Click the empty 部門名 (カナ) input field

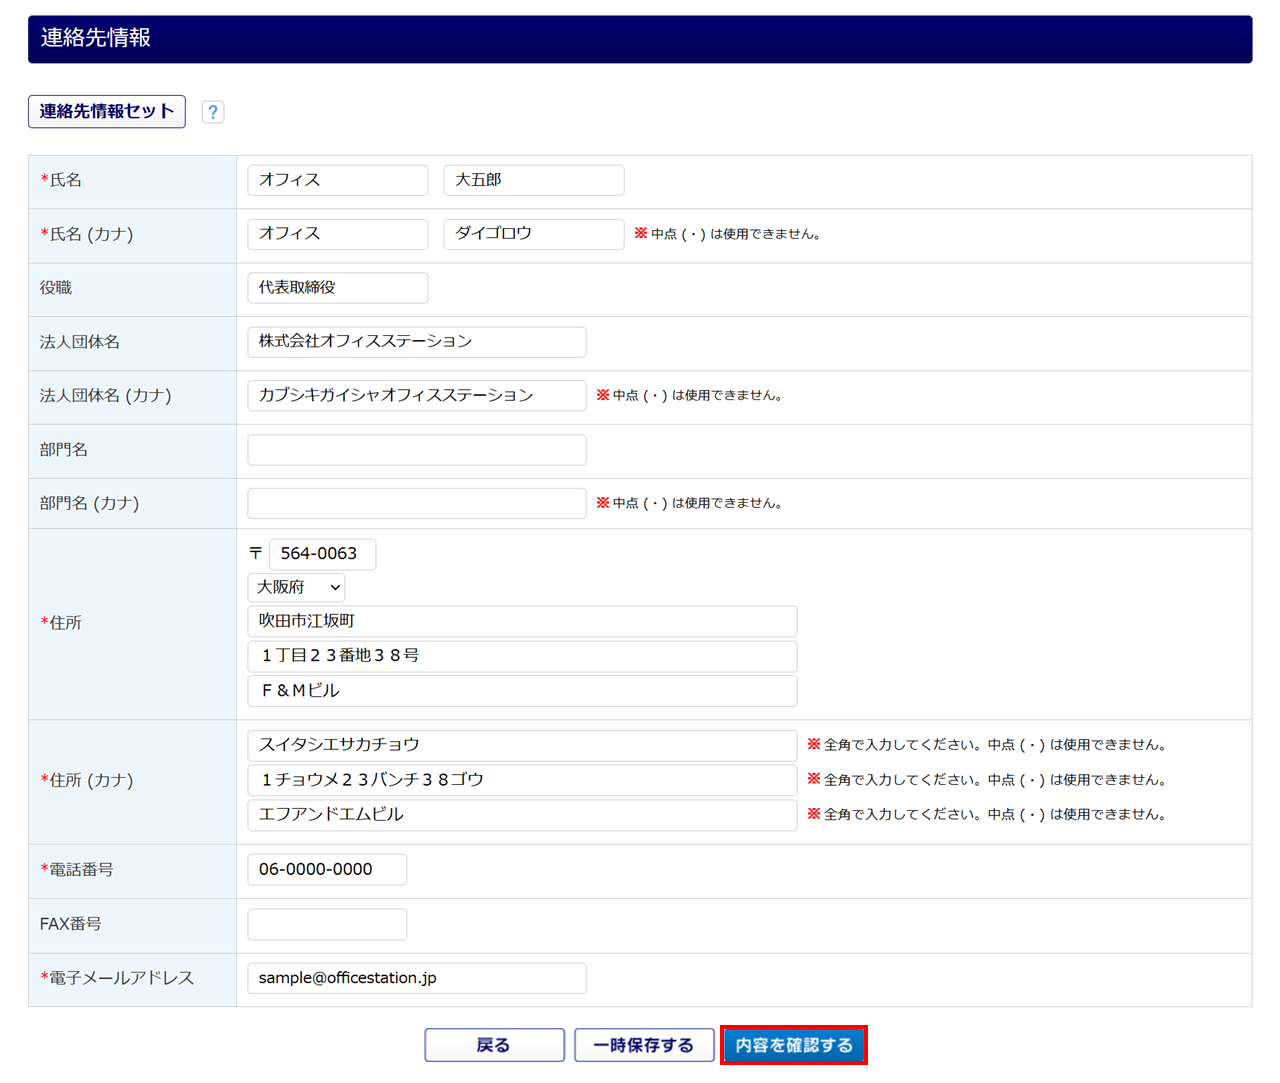pos(416,503)
